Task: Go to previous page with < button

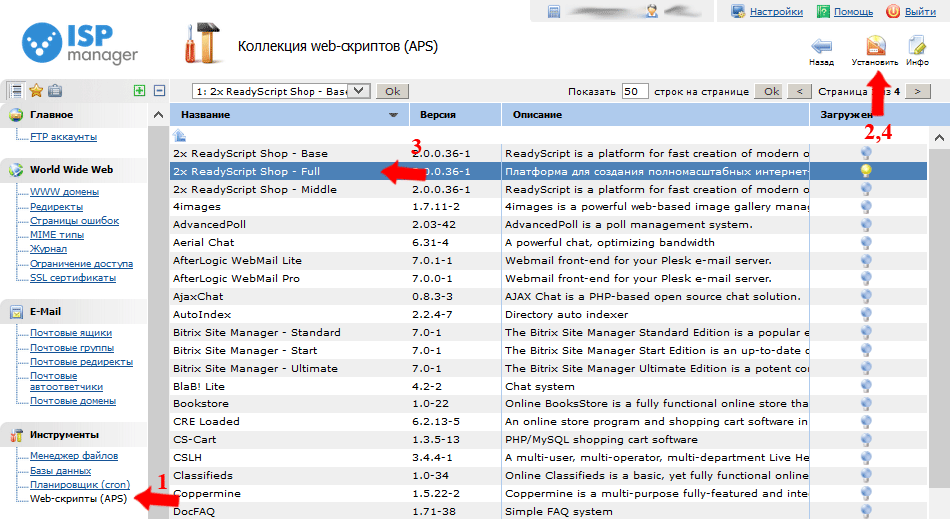Action: [800, 91]
